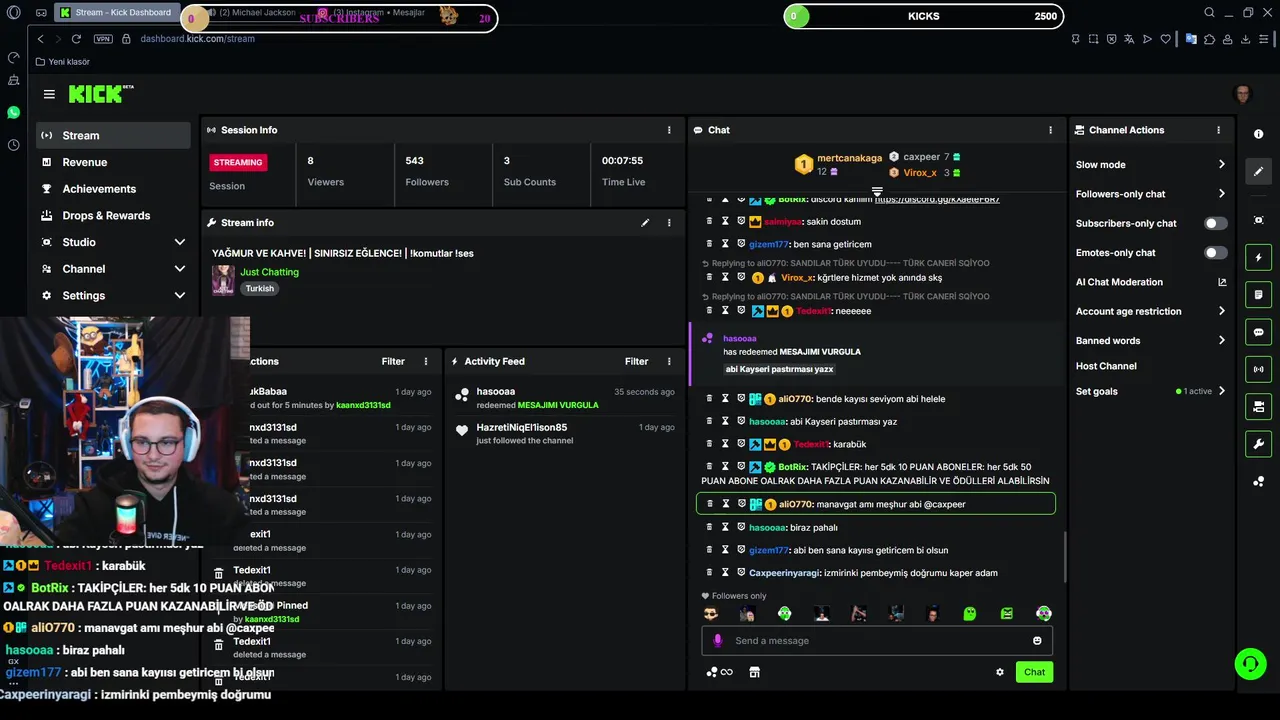Open the Channel Actions three-dot menu
This screenshot has width=1280, height=720.
point(1218,130)
